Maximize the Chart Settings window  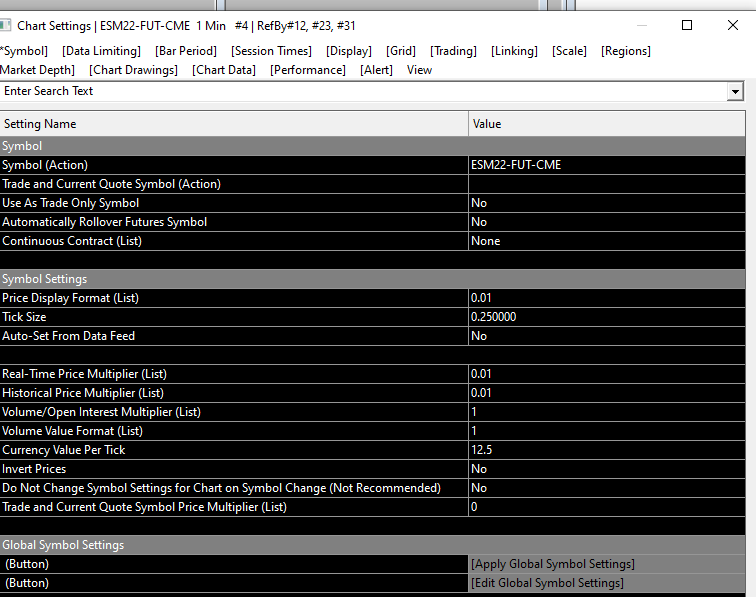coord(687,25)
